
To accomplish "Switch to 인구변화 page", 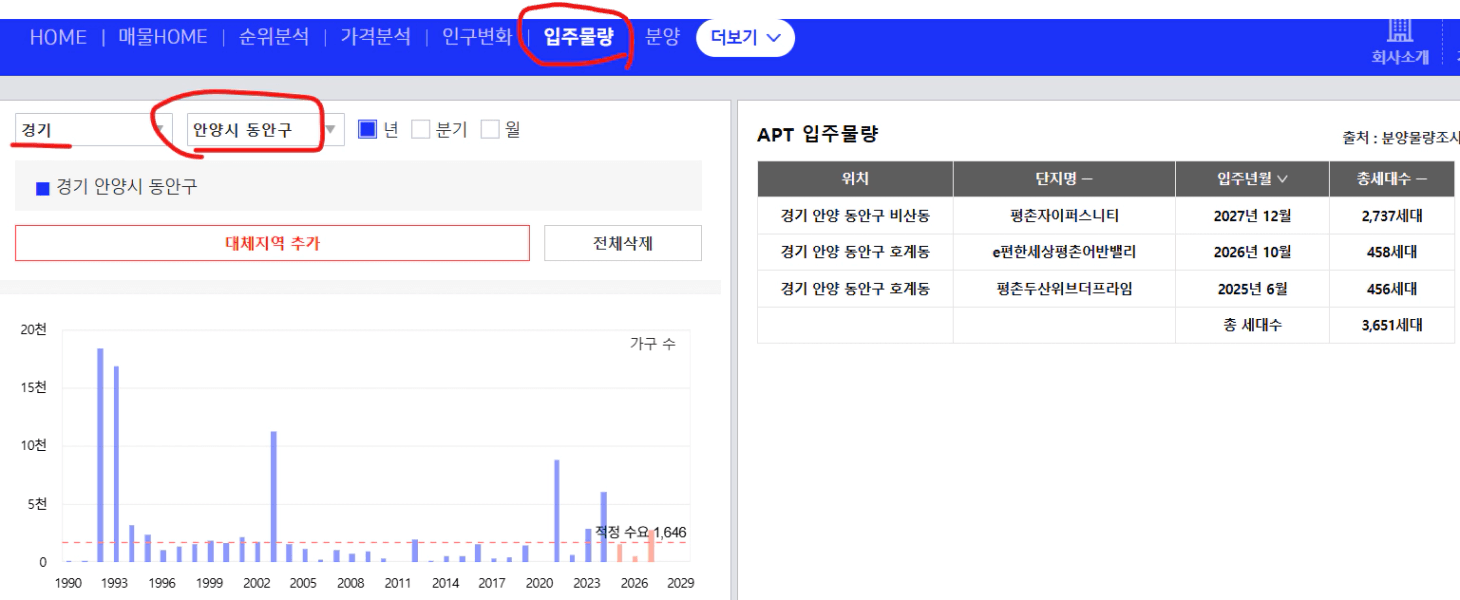I will pos(477,38).
